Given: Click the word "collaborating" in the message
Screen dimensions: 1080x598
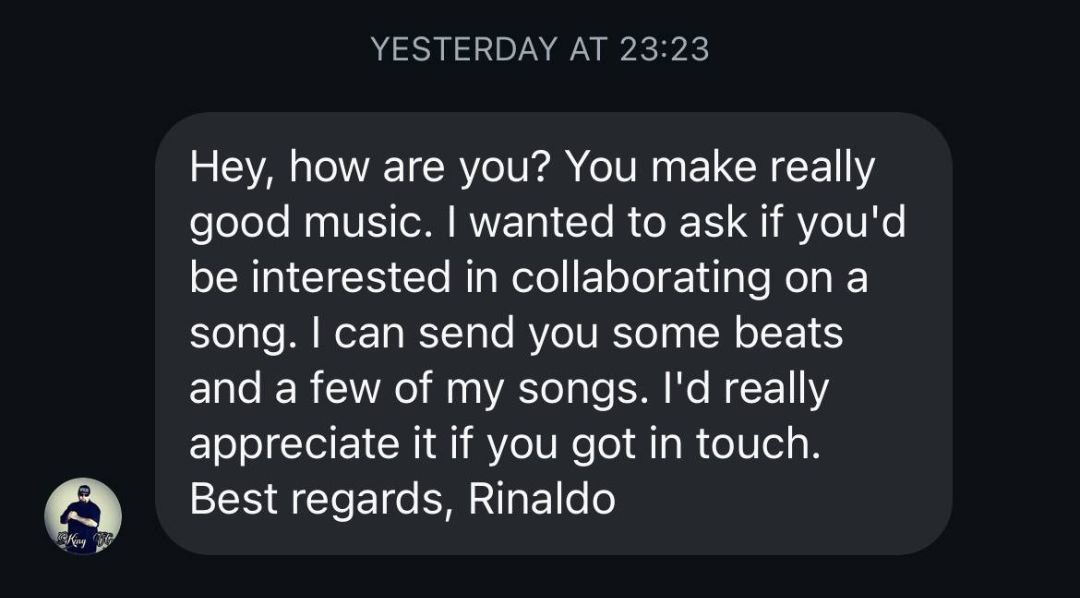Looking at the screenshot, I should click(641, 279).
